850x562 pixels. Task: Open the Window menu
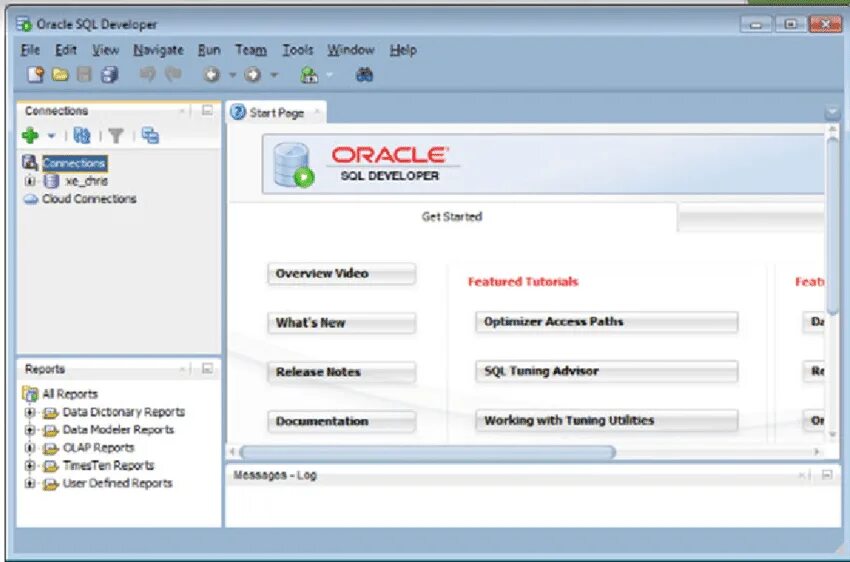[351, 50]
